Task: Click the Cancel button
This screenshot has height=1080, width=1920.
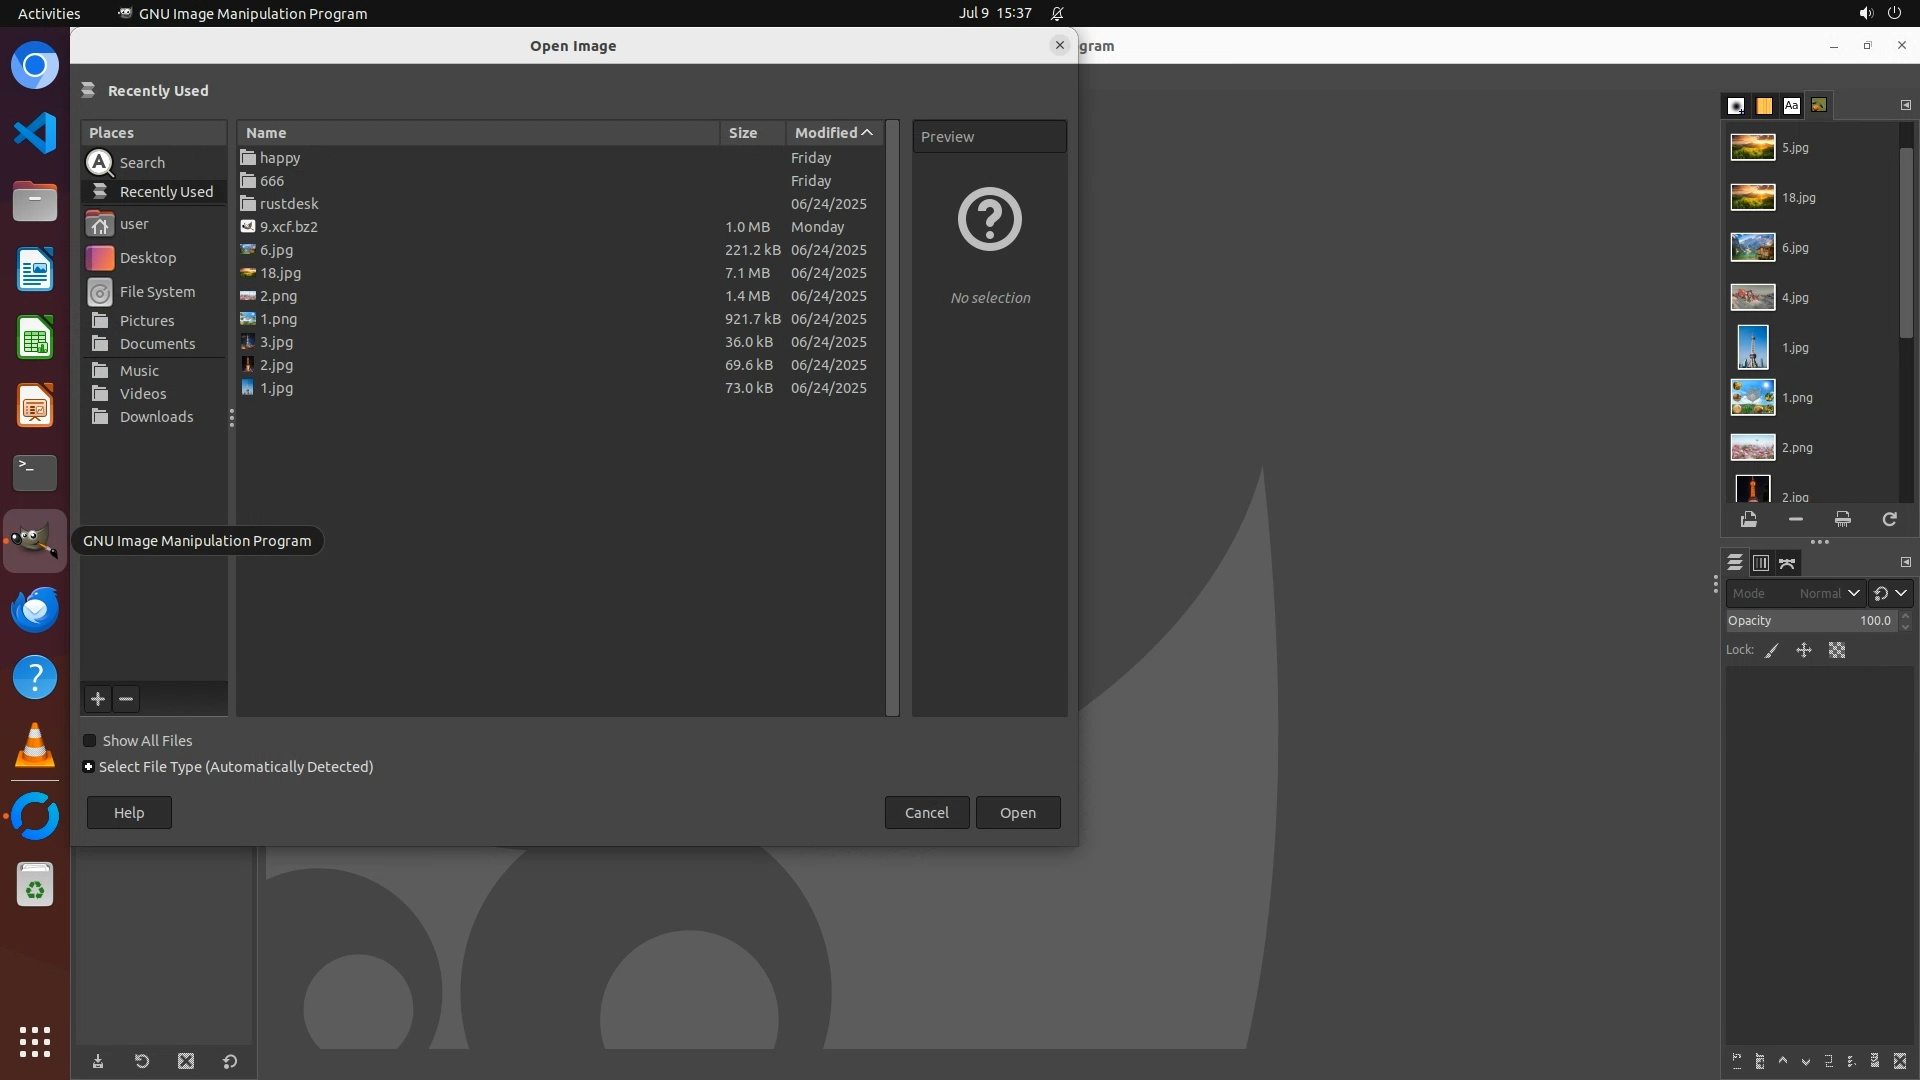Action: tap(926, 812)
